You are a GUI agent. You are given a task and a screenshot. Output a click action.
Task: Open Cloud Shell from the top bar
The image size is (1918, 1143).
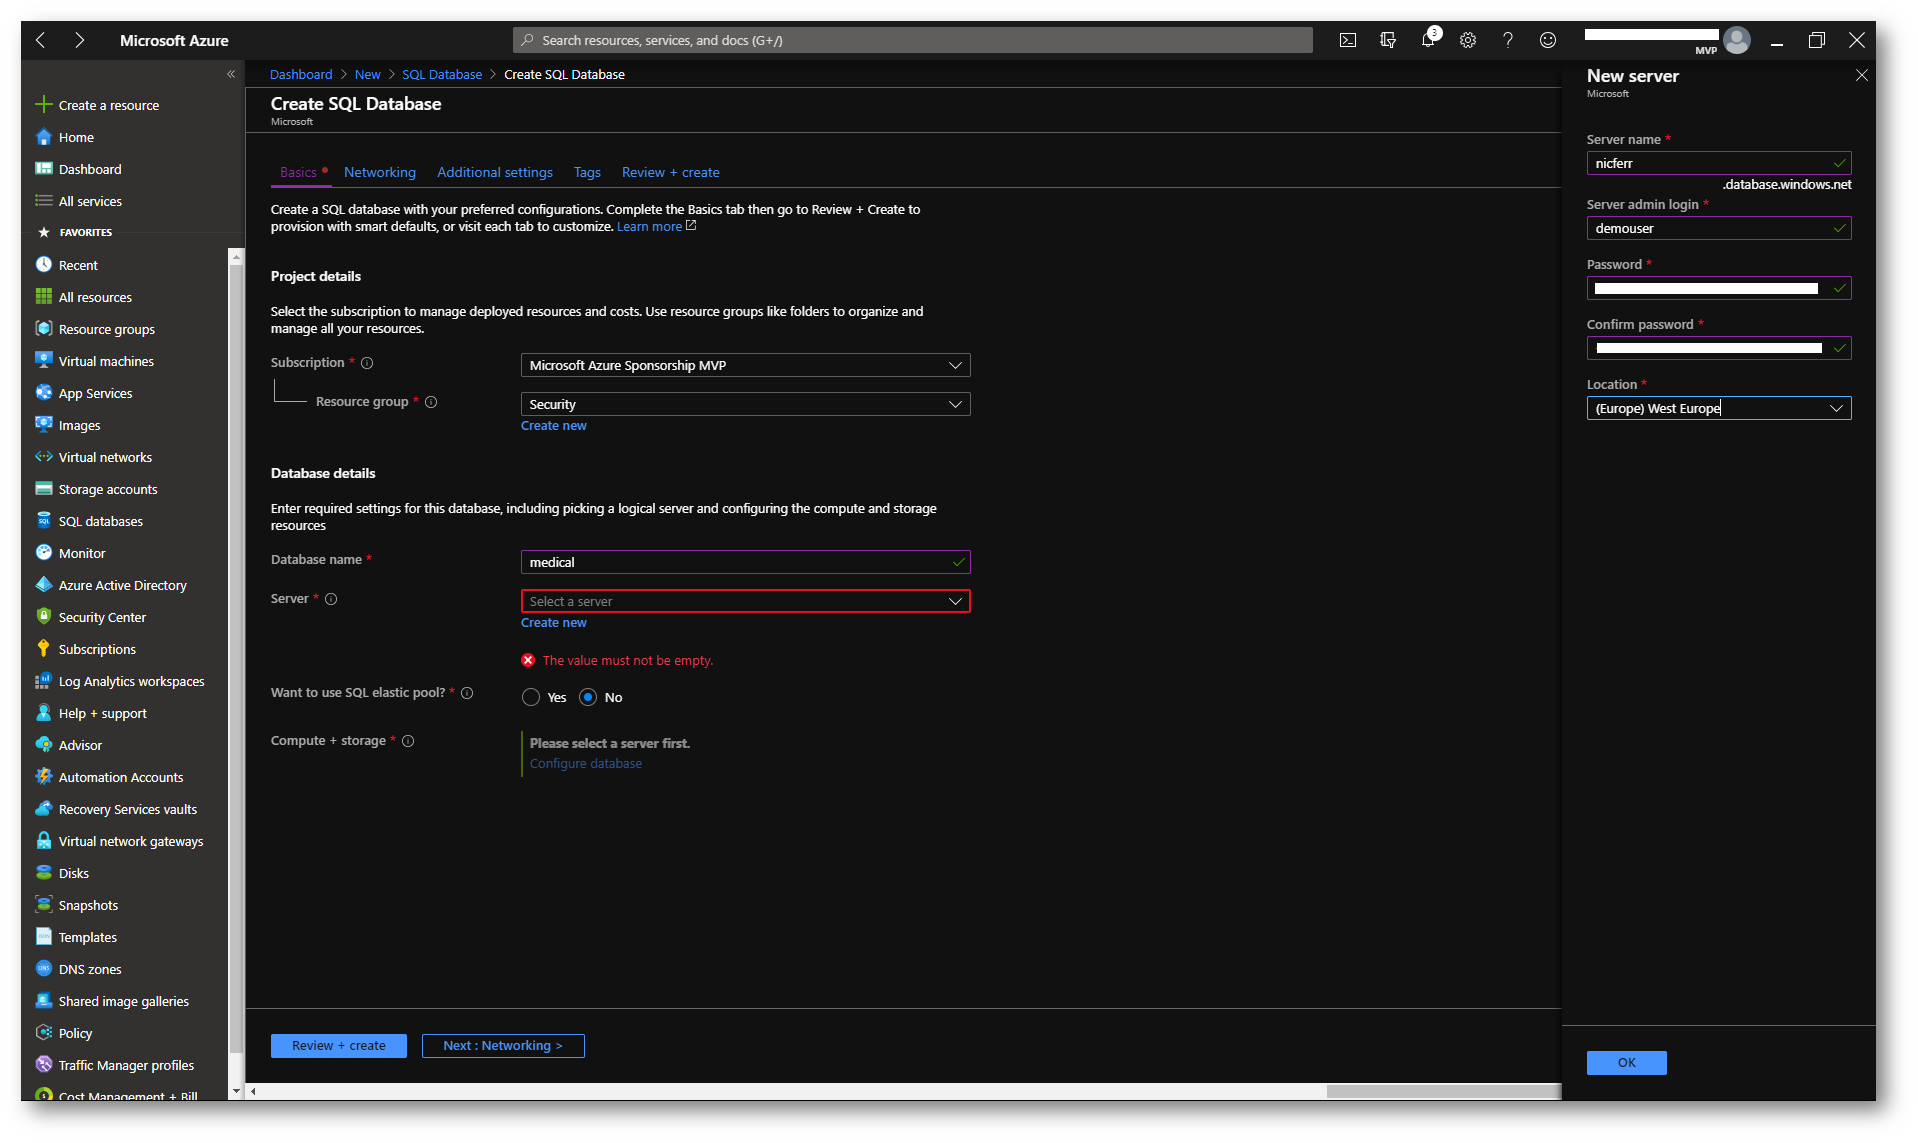click(x=1347, y=40)
